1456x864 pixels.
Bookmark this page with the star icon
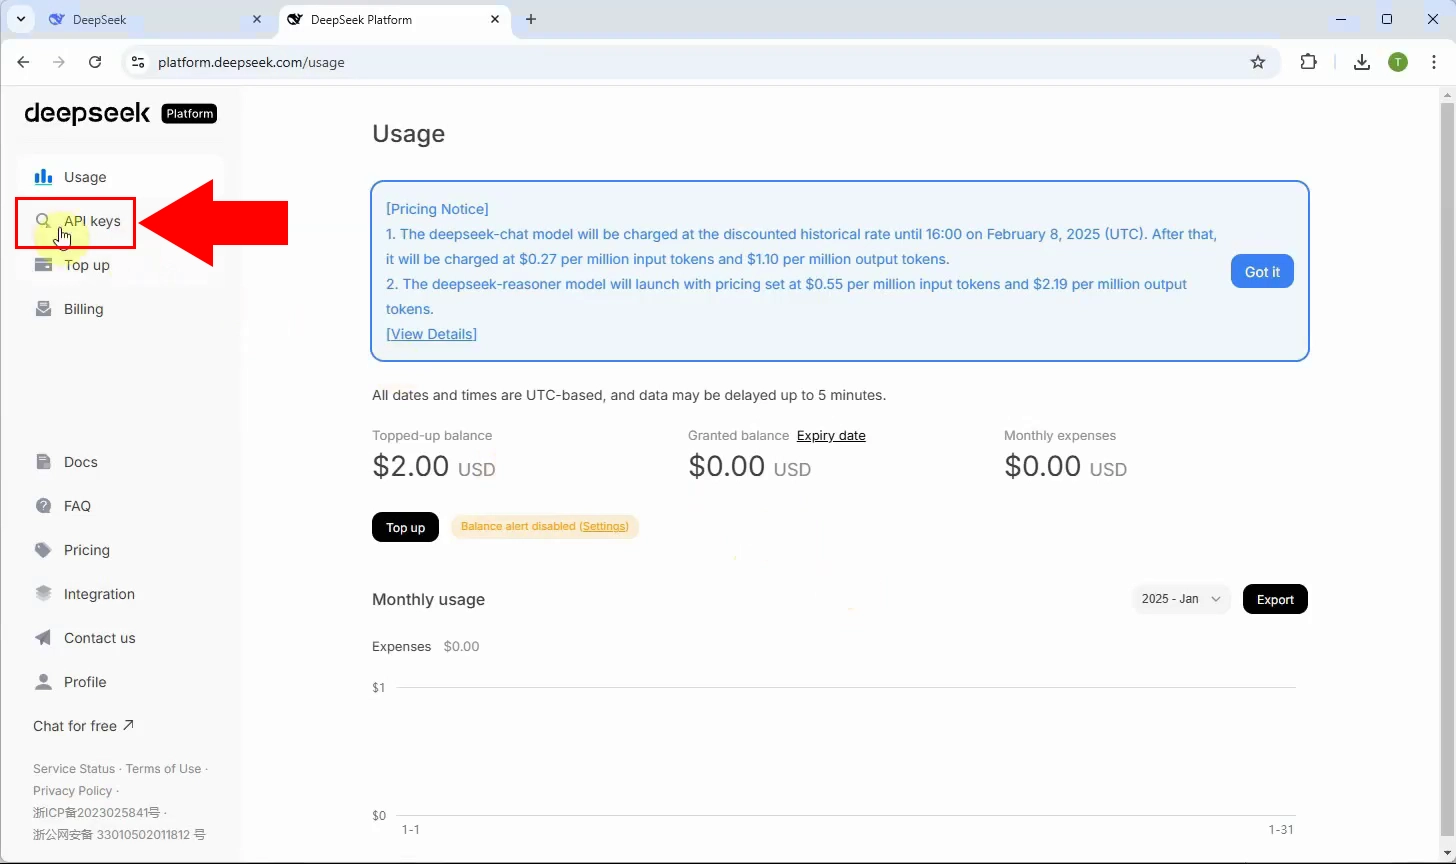click(x=1258, y=62)
